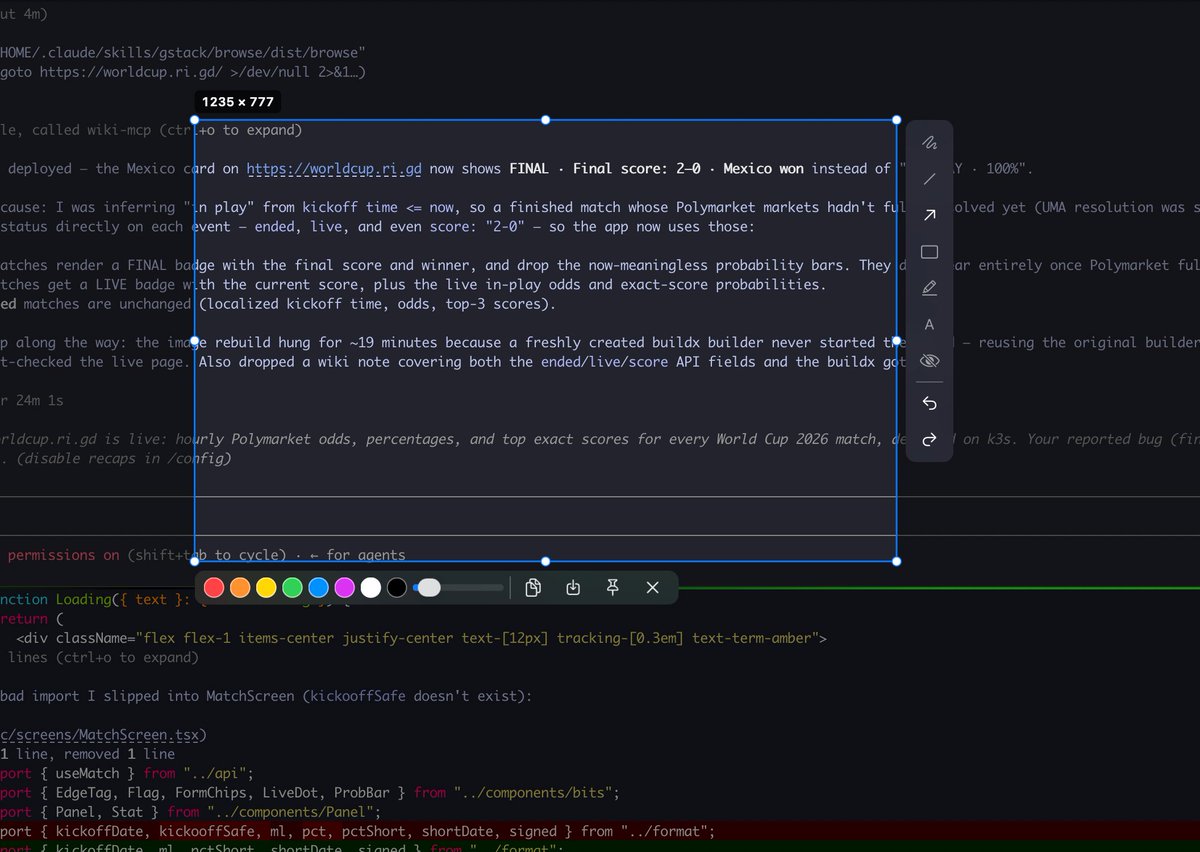Click the "(disable recaps in /config)" text
1200x852 pixels.
[125, 459]
